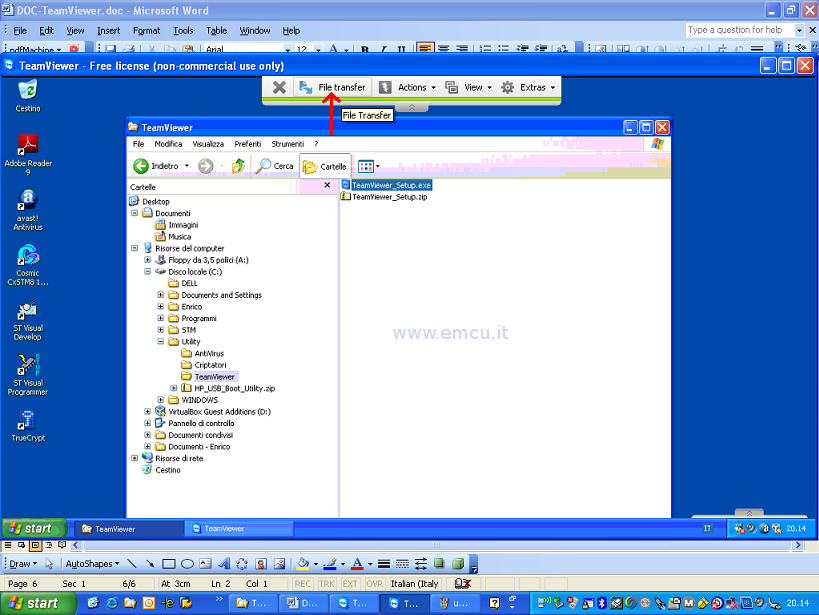The image size is (819, 615).
Task: Click the green up-folder arrow in Explorer toolbar
Action: click(239, 166)
